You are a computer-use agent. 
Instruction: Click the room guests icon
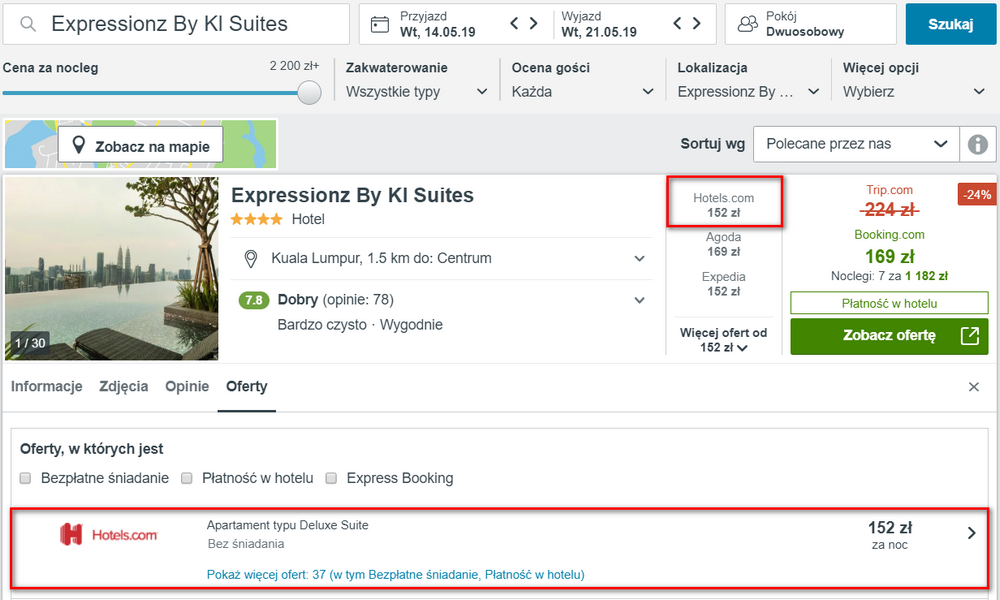pos(747,24)
